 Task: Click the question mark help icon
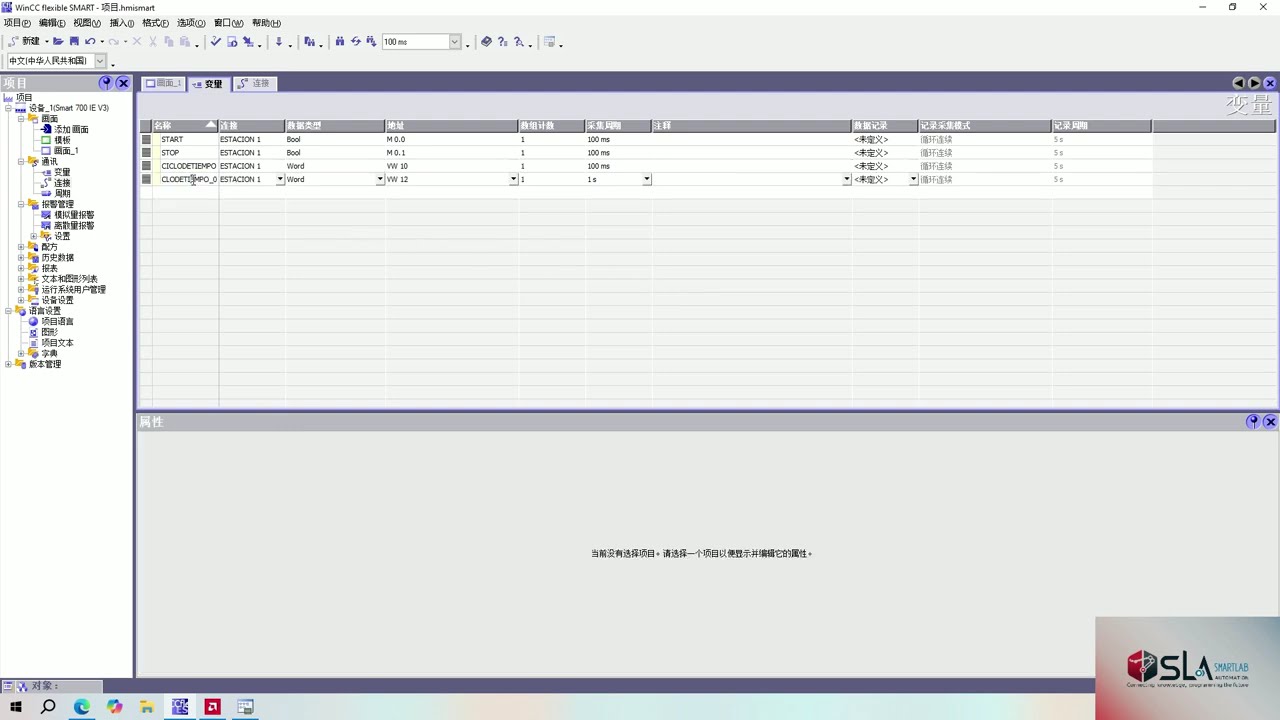pos(502,42)
